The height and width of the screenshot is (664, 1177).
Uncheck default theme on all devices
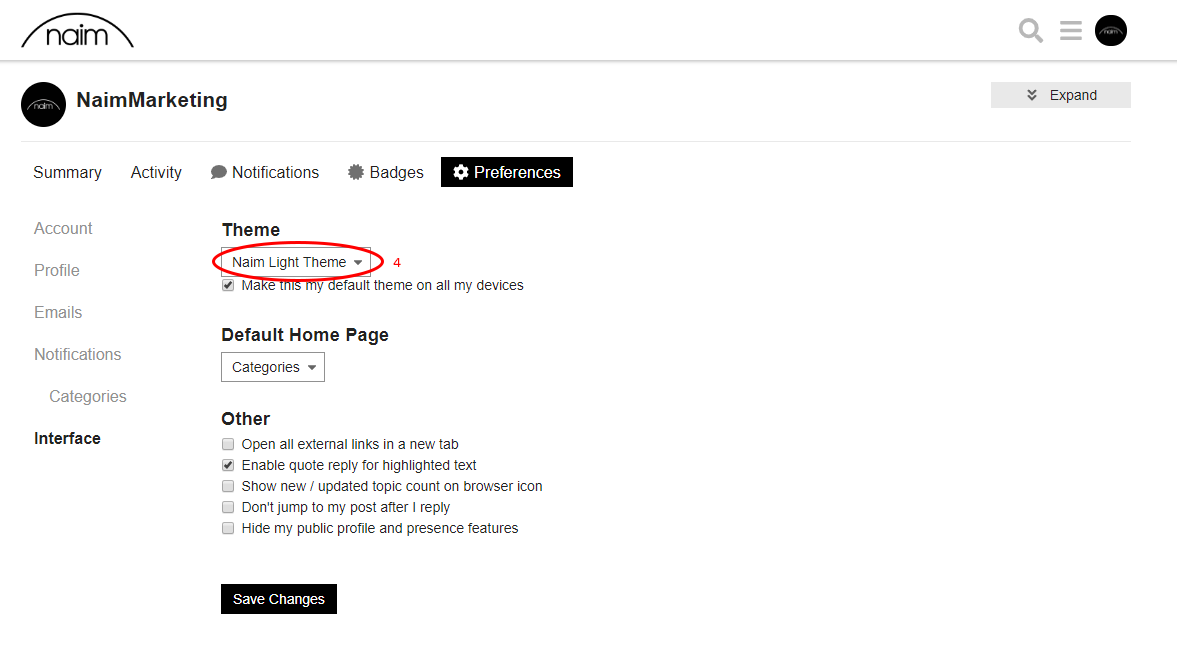(x=228, y=285)
